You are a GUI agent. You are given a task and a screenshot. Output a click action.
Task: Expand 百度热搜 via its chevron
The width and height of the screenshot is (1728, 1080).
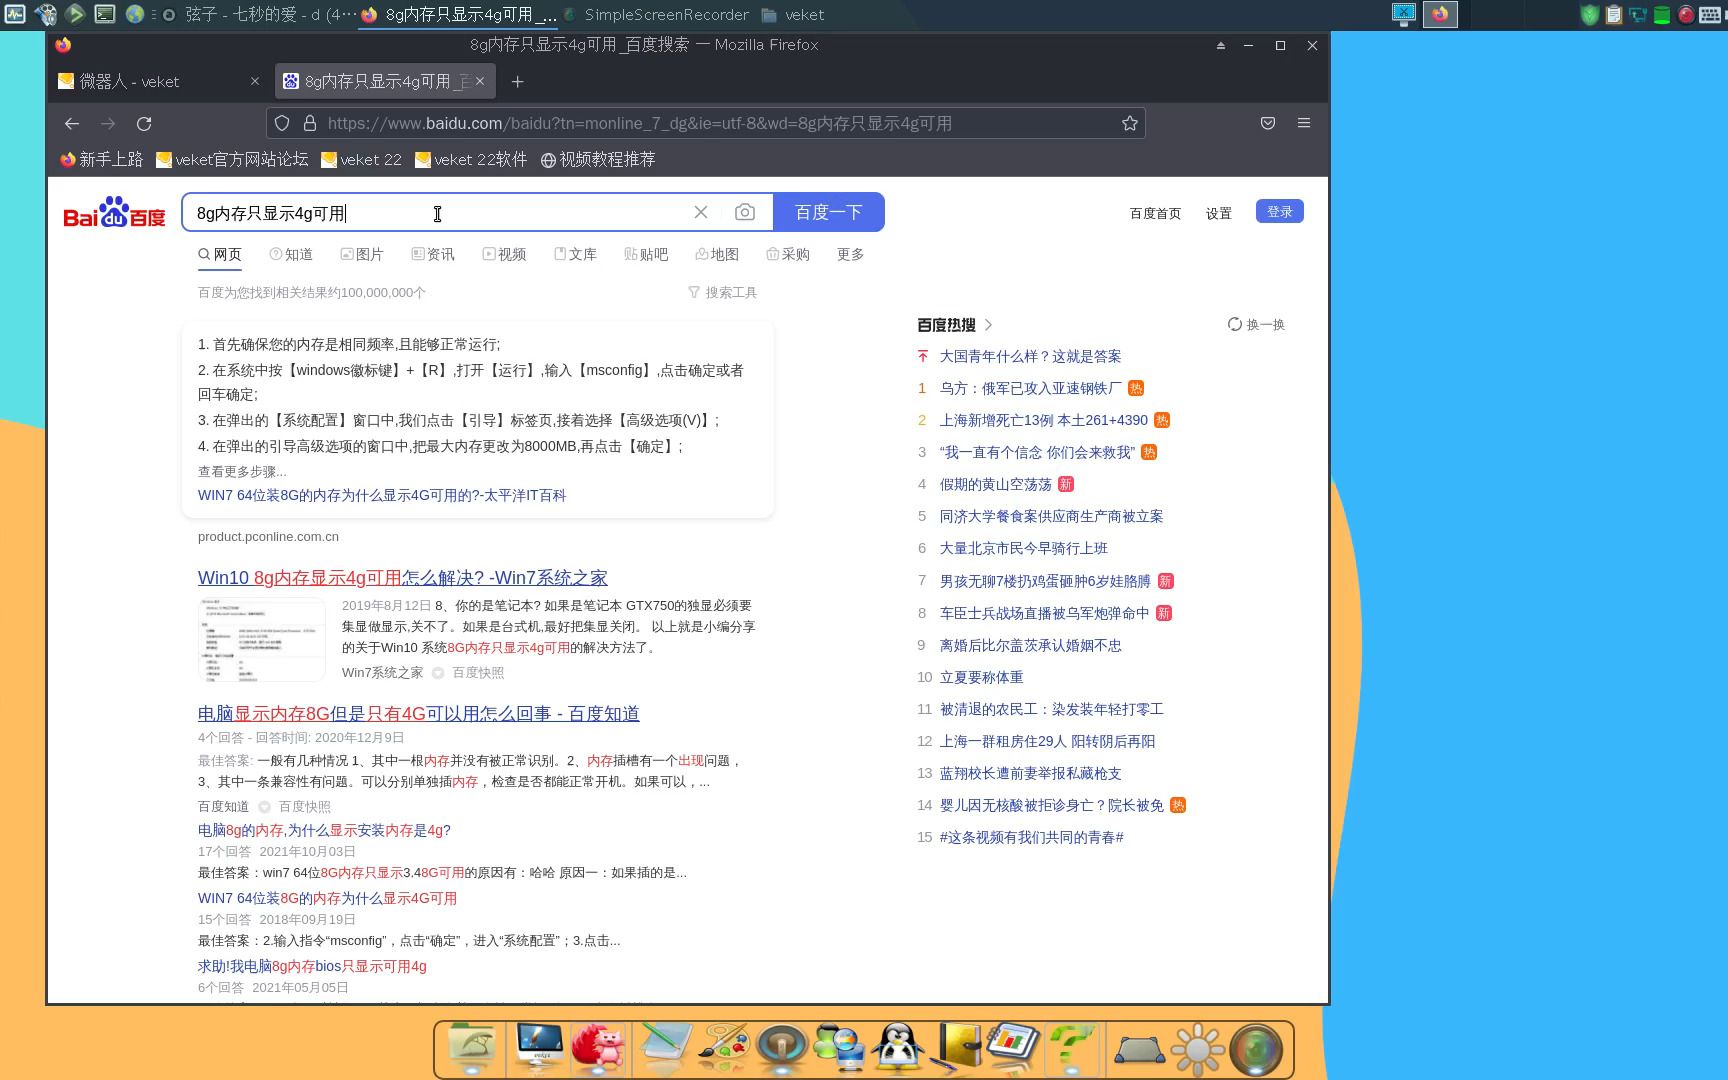click(x=988, y=324)
